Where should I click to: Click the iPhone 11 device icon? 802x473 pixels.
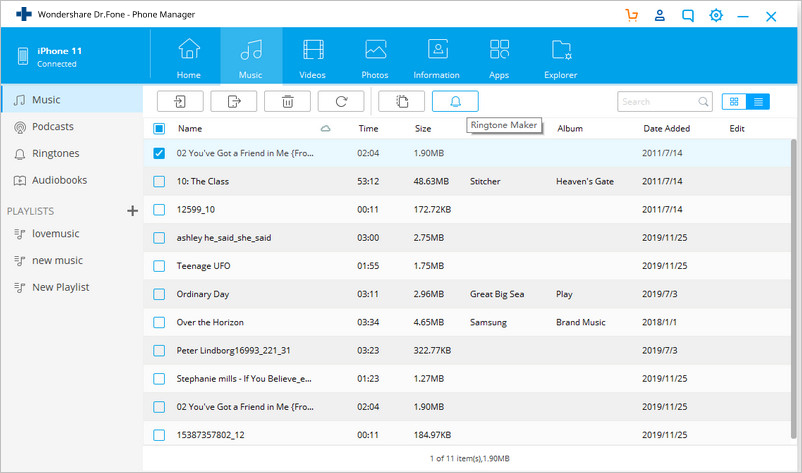23,56
